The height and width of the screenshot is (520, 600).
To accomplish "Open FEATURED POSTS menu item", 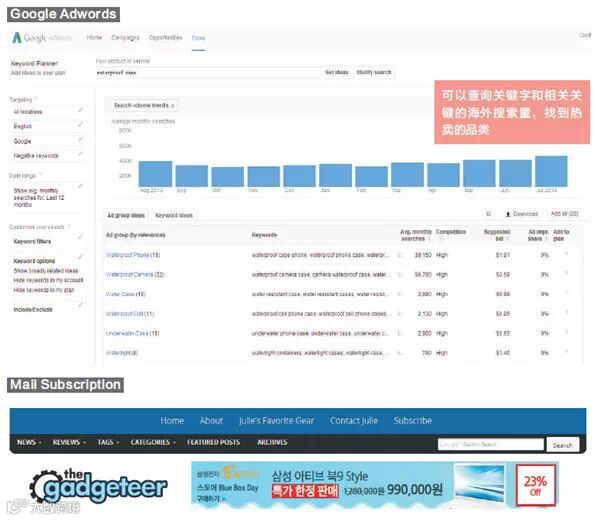I will tap(213, 442).
